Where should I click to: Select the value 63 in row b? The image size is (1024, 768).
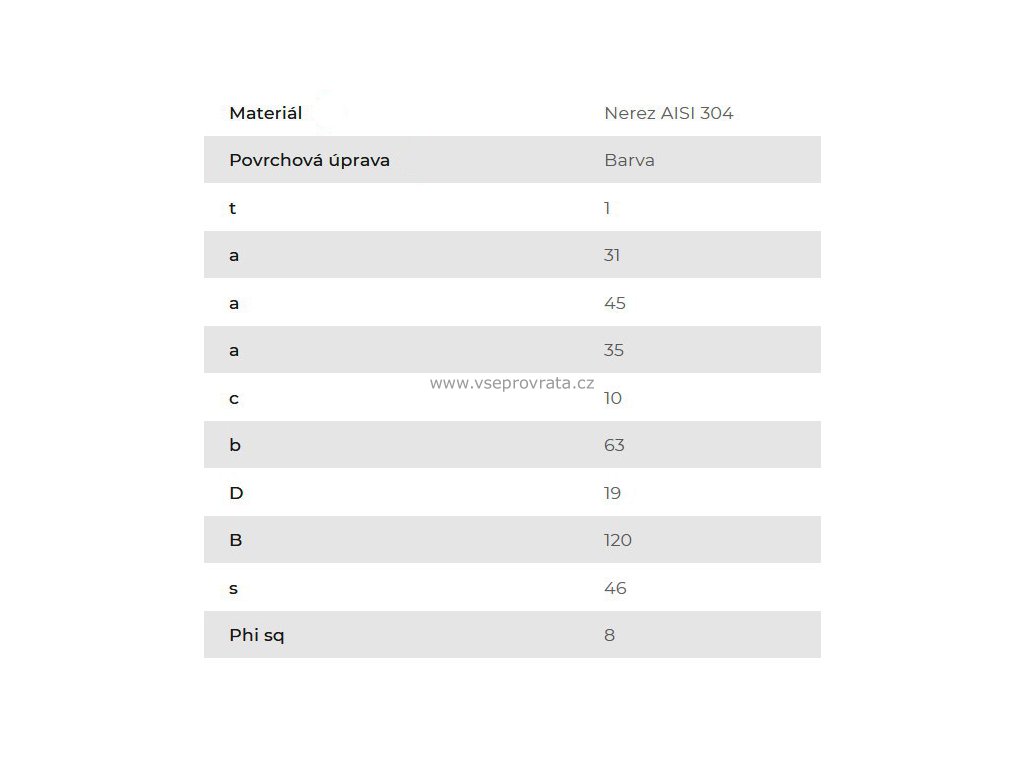pyautogui.click(x=614, y=445)
